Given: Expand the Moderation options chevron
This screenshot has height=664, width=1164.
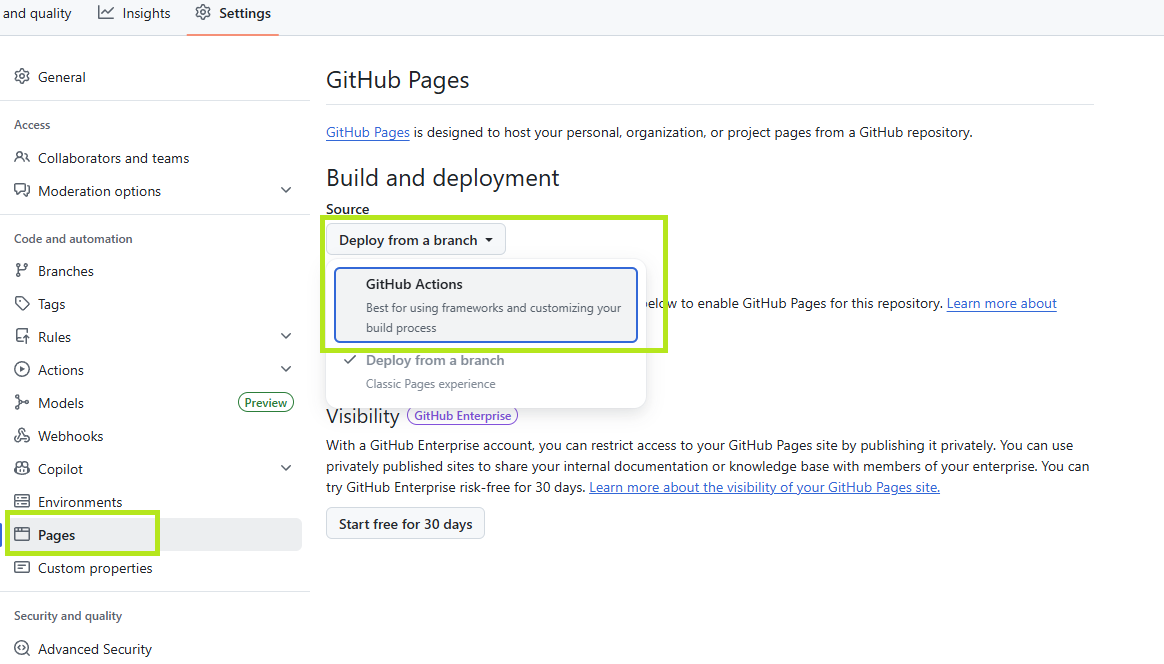Looking at the screenshot, I should (286, 190).
